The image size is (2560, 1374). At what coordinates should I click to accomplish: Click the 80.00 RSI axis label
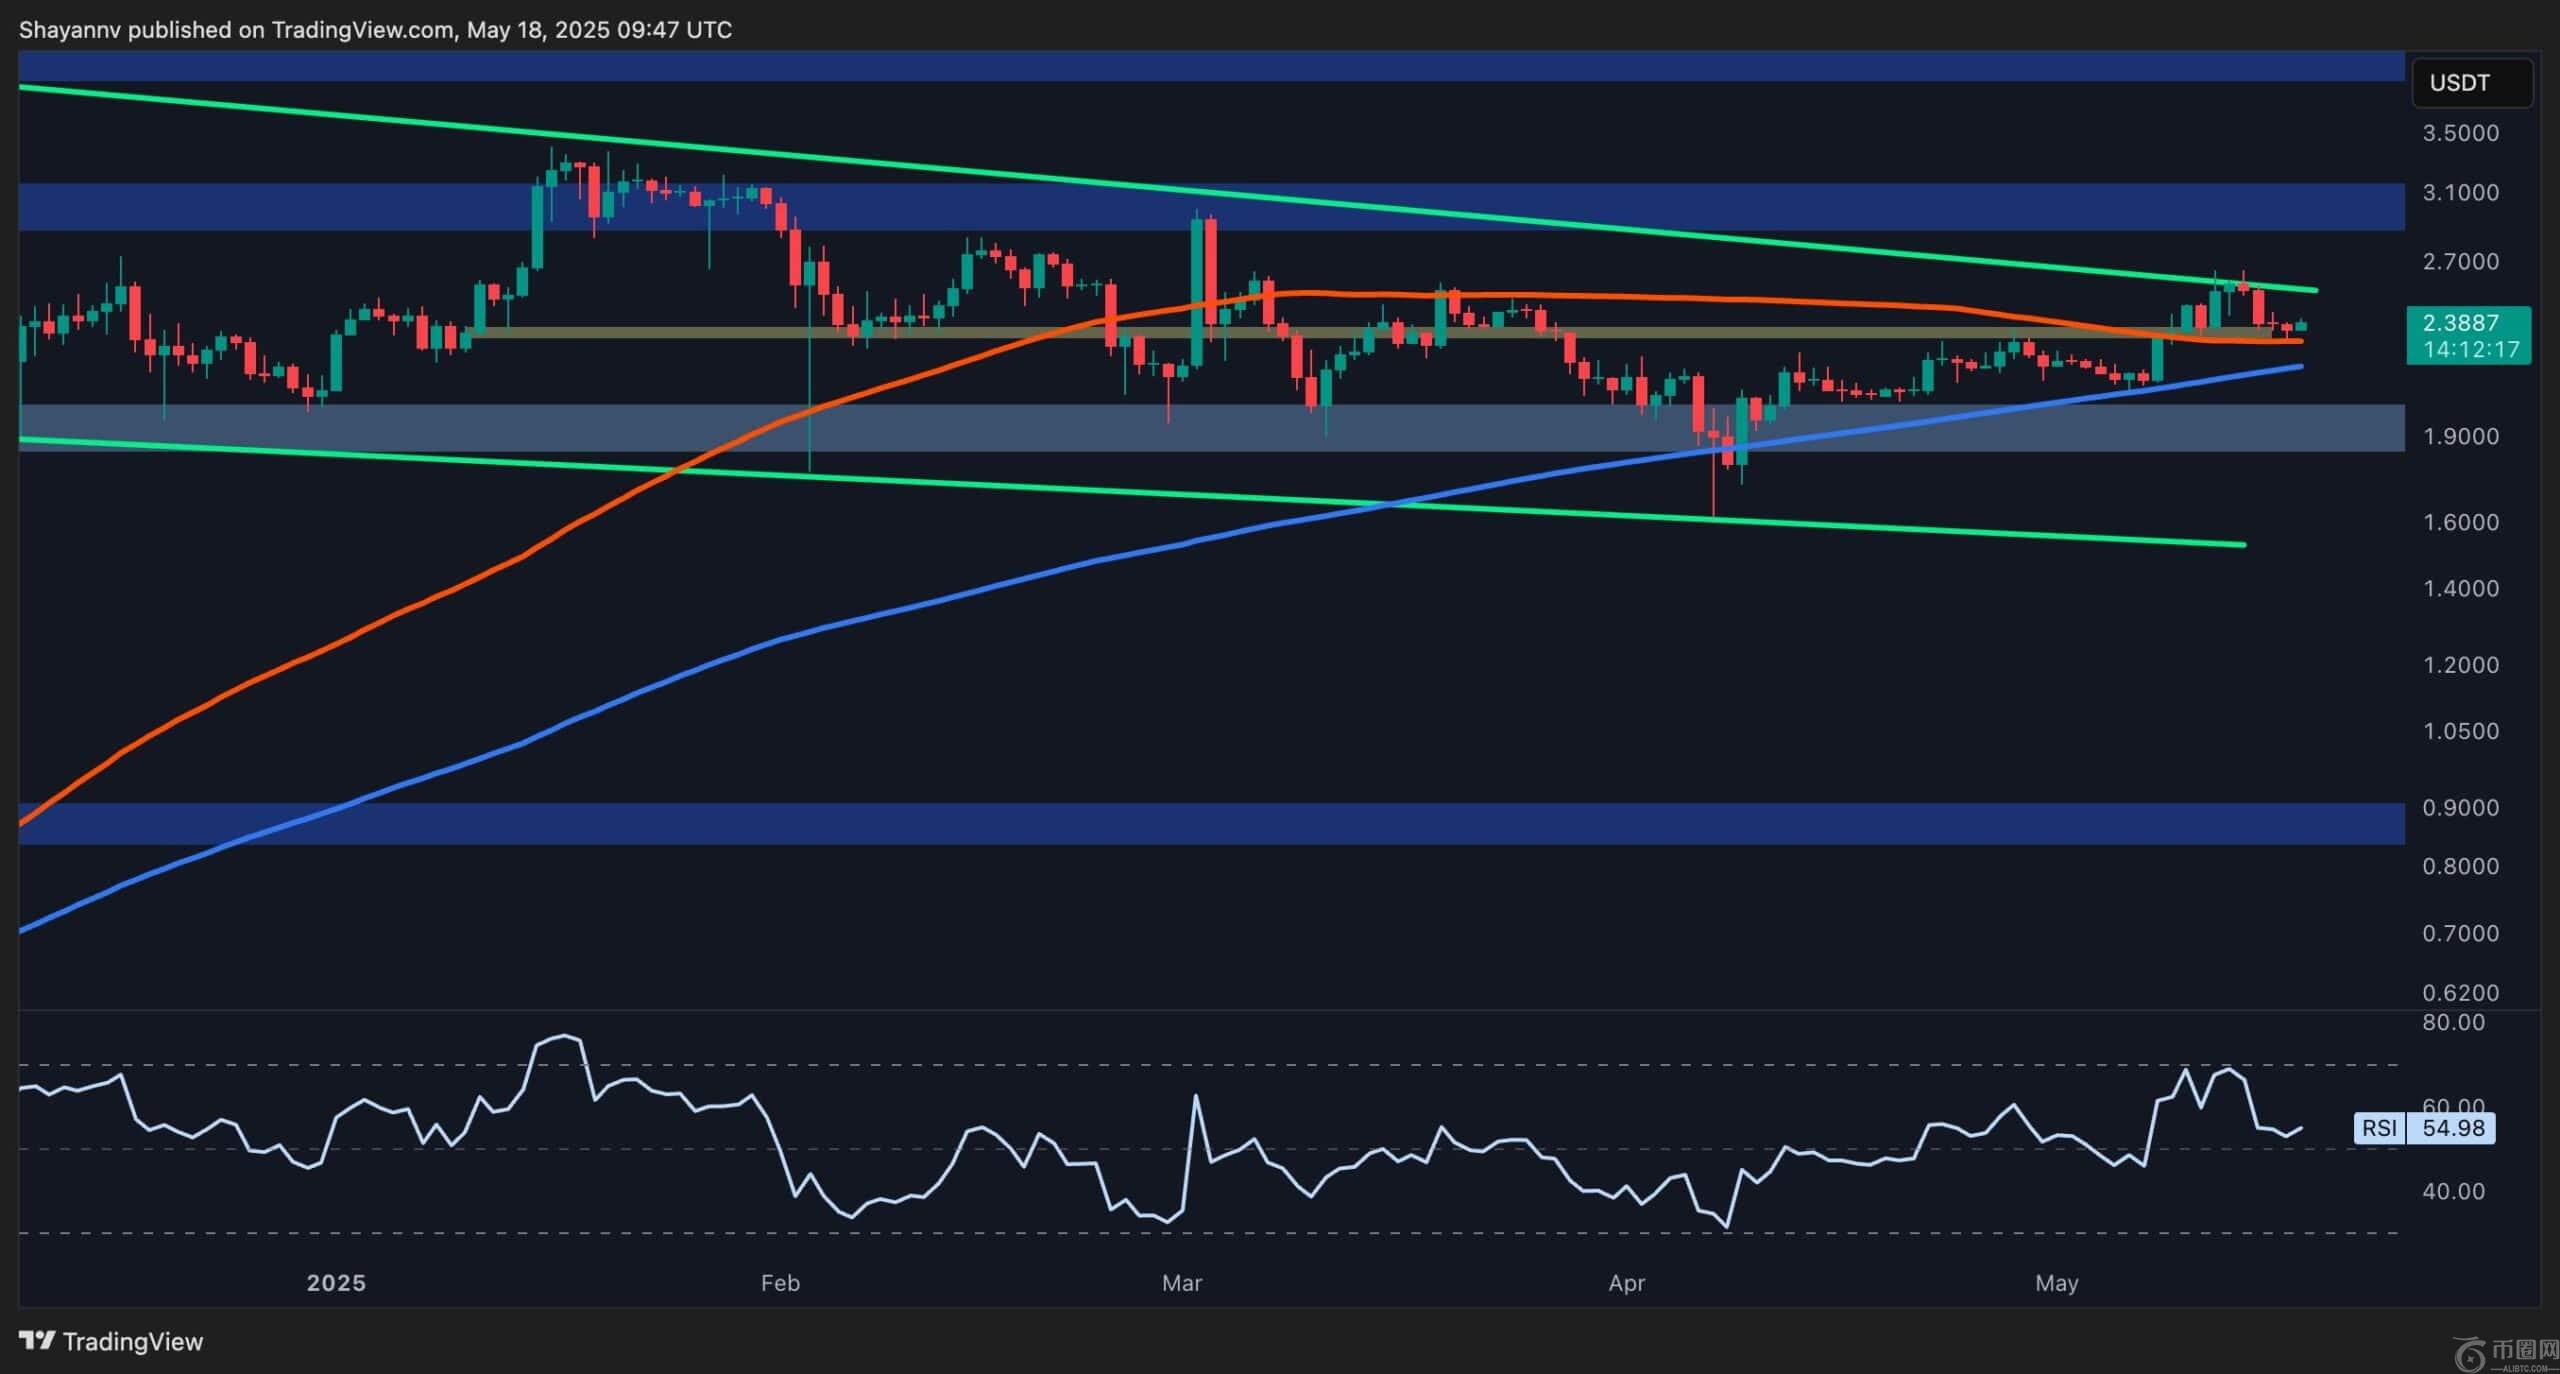tap(2453, 1022)
